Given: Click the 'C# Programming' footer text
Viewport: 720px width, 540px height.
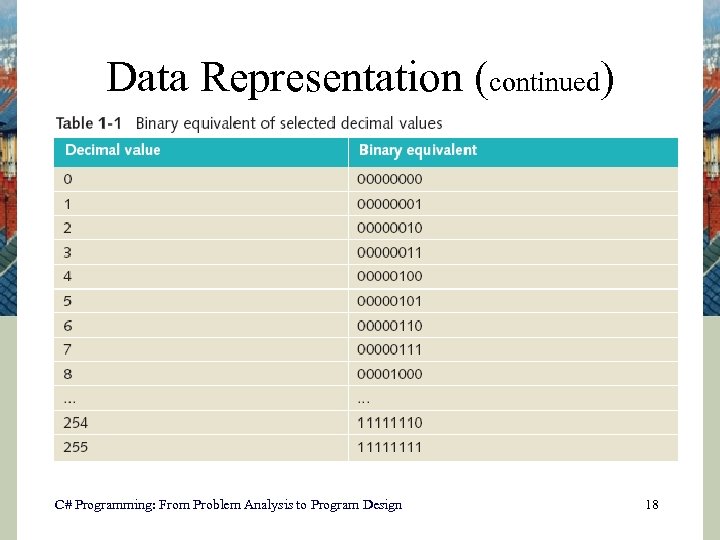Looking at the screenshot, I should pos(228,505).
